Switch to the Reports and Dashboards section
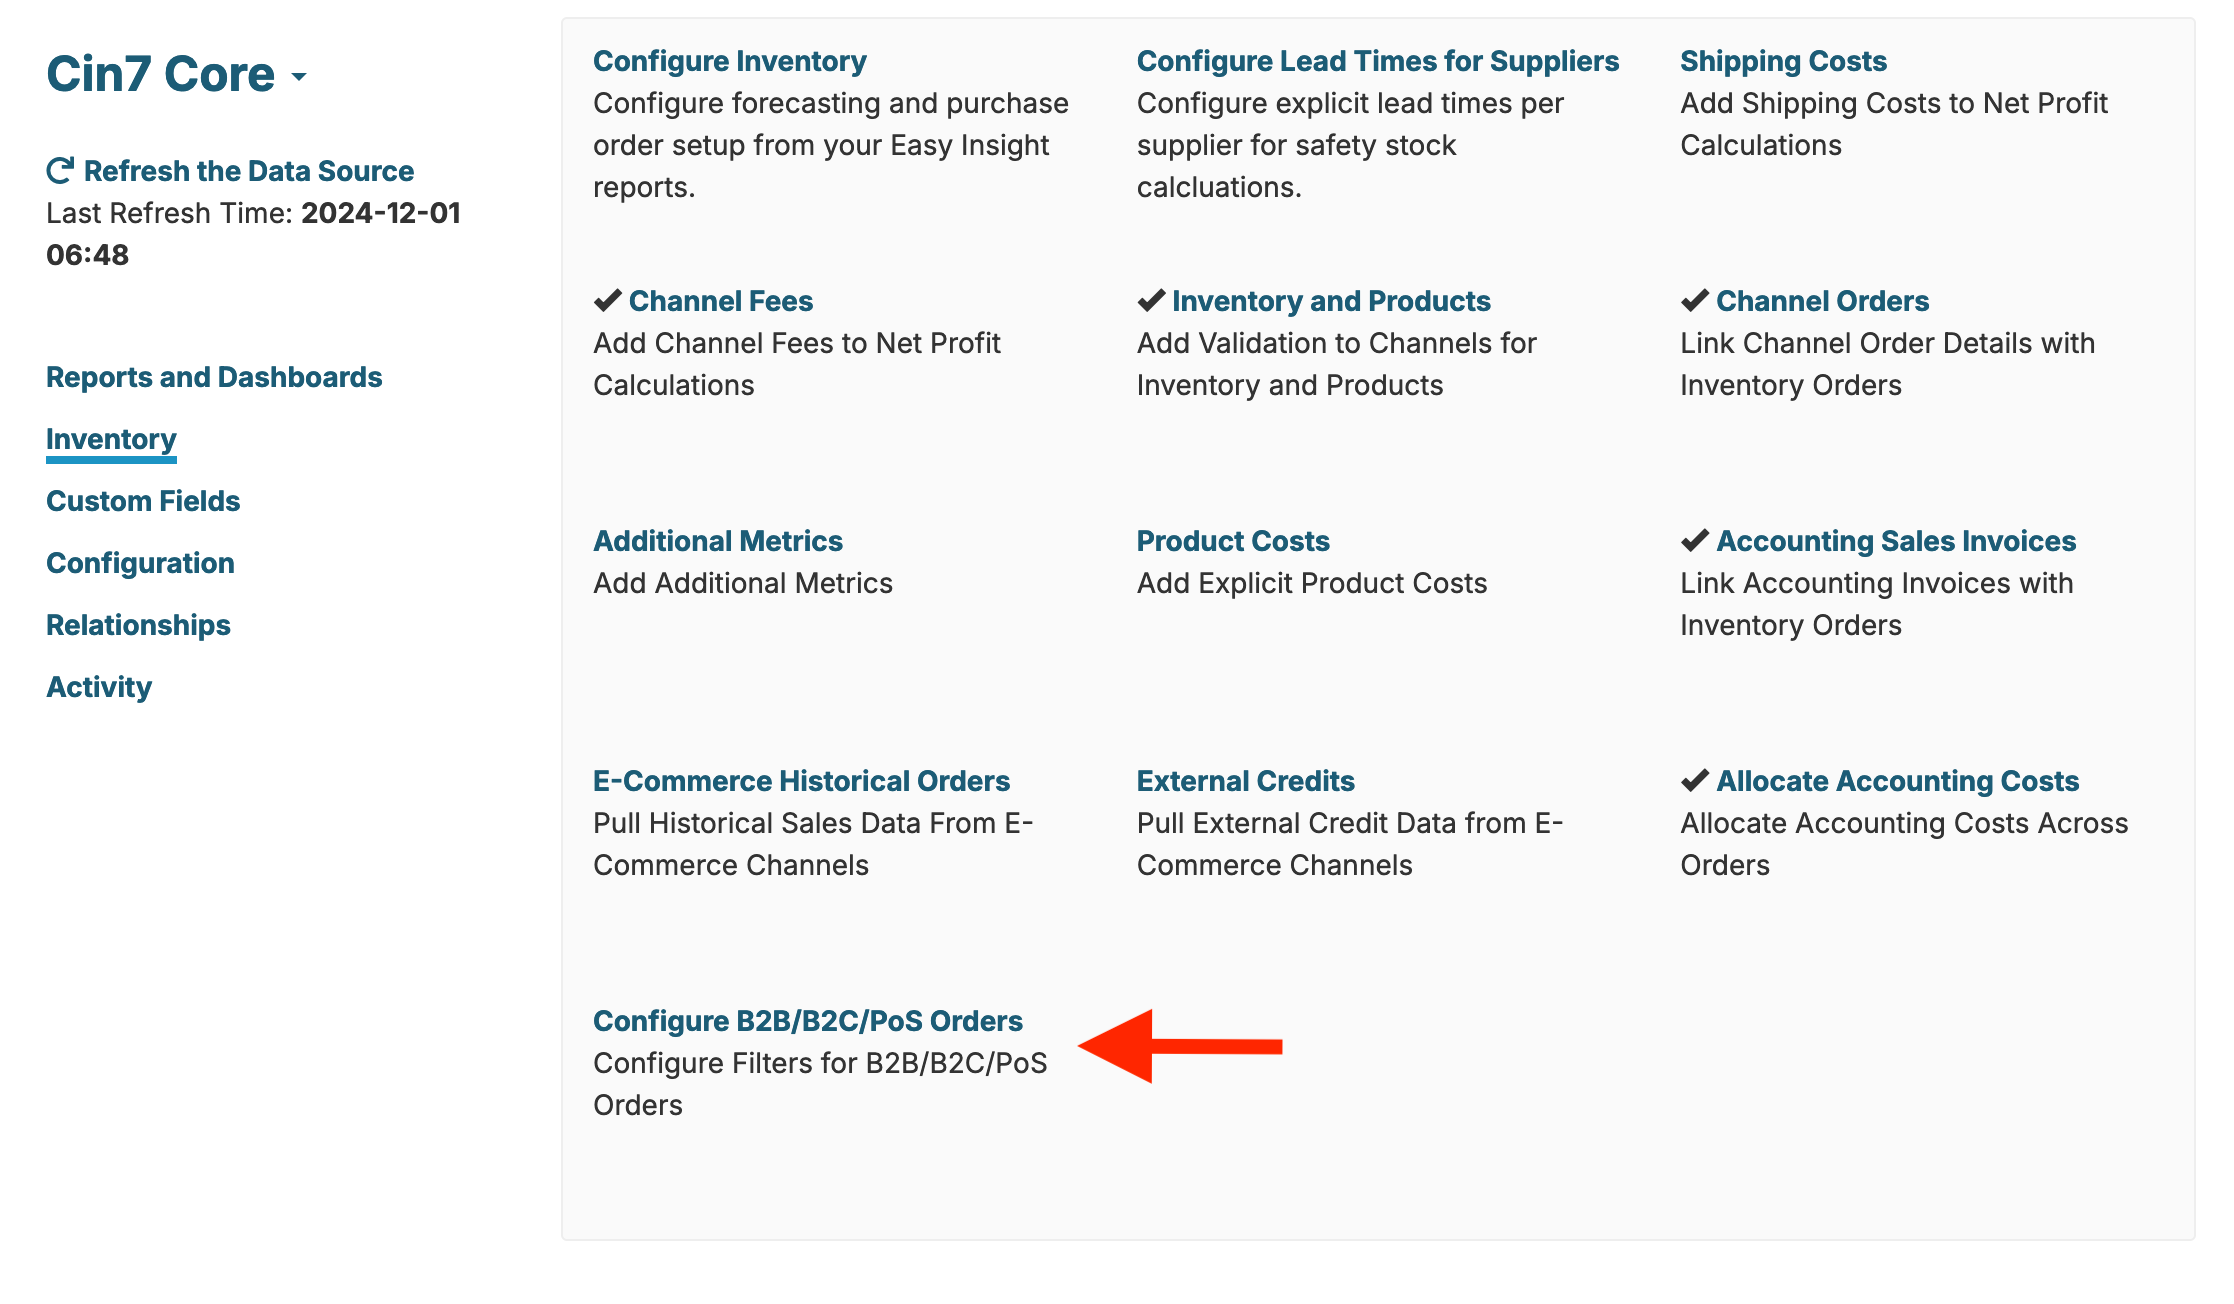 [x=213, y=377]
